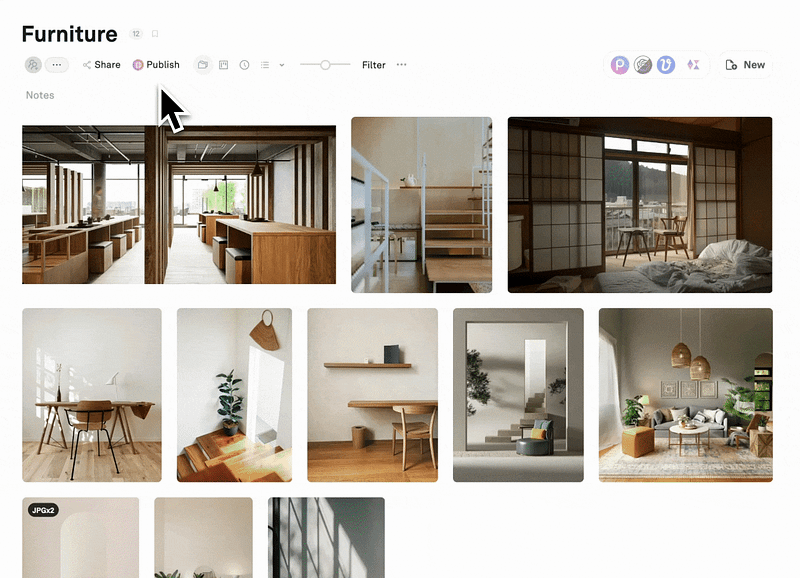
Task: Click the blue V plugin icon
Action: (666, 65)
